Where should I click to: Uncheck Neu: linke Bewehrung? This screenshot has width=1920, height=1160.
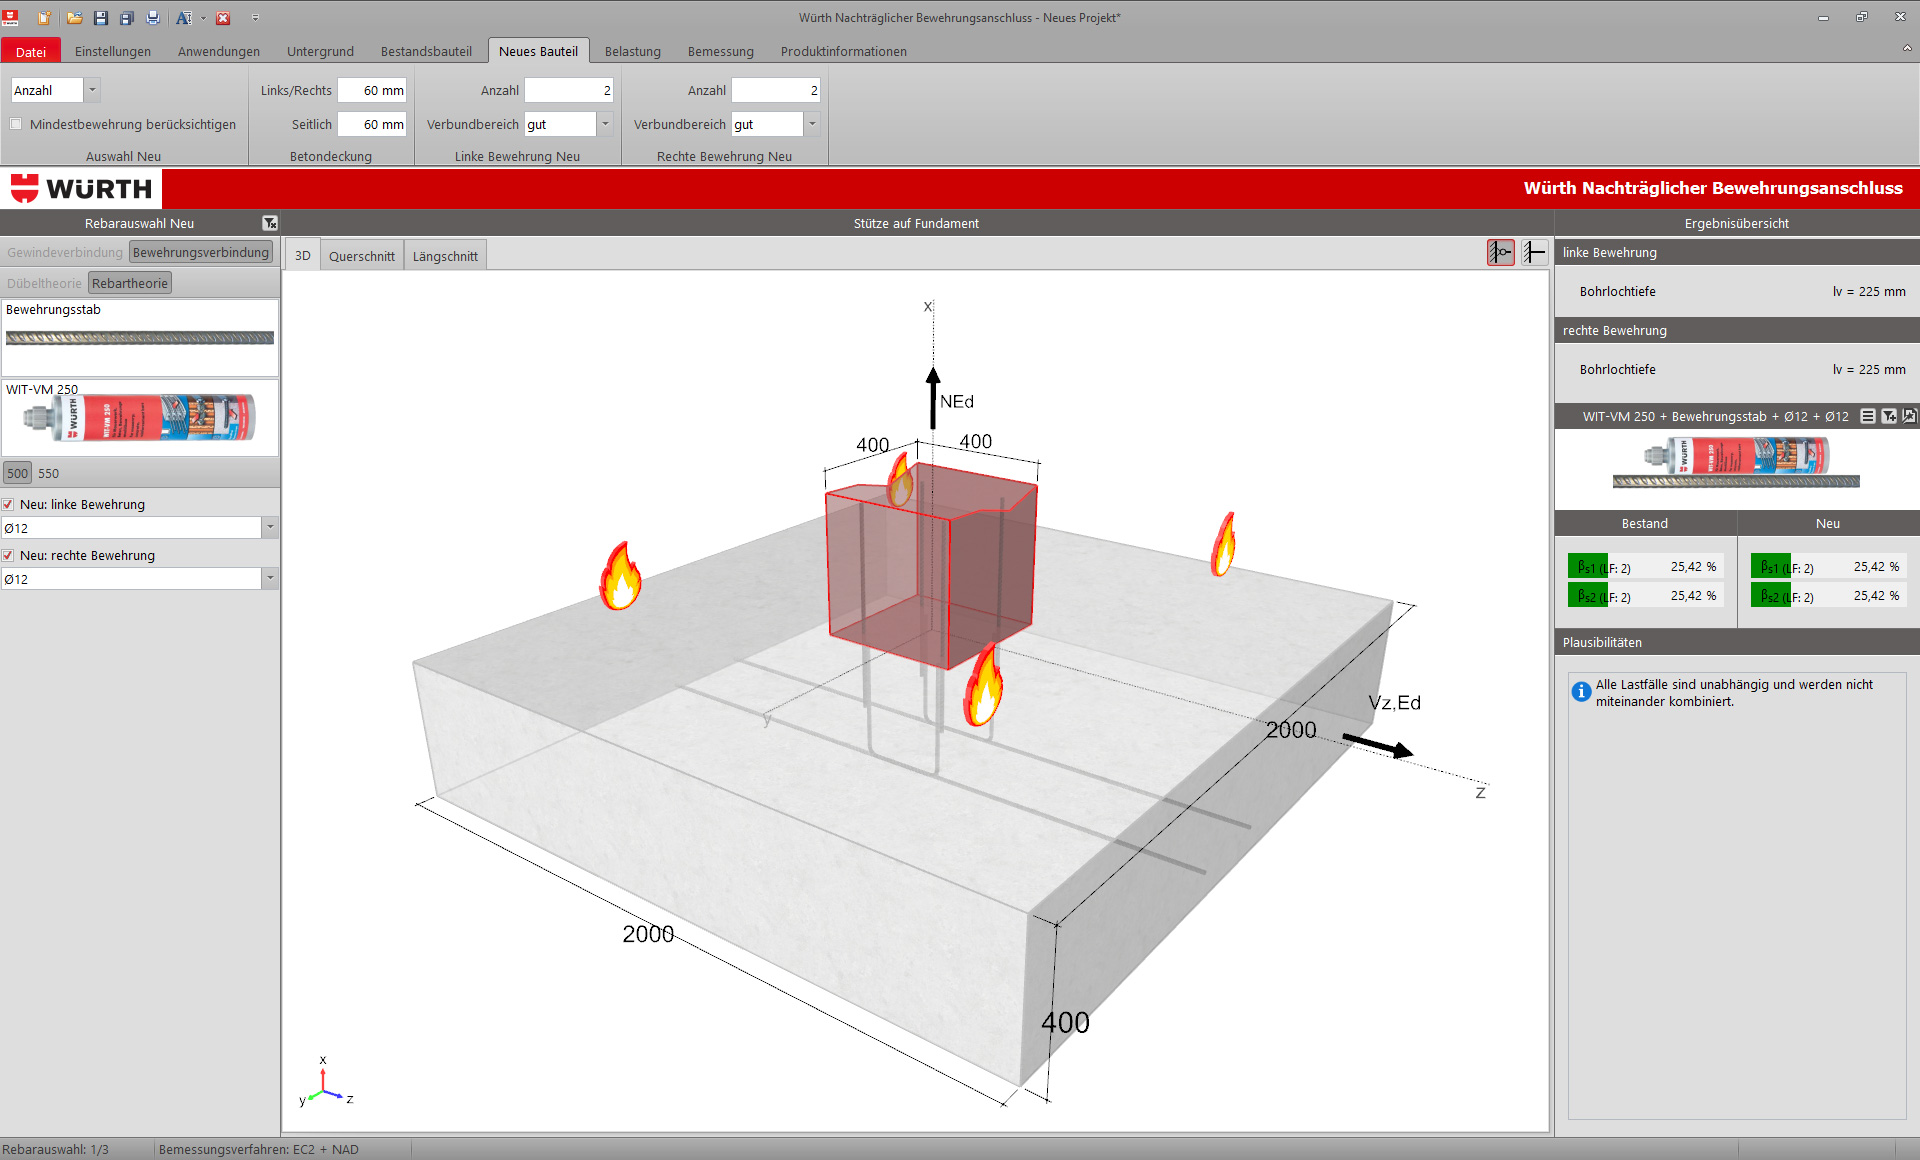(8, 505)
